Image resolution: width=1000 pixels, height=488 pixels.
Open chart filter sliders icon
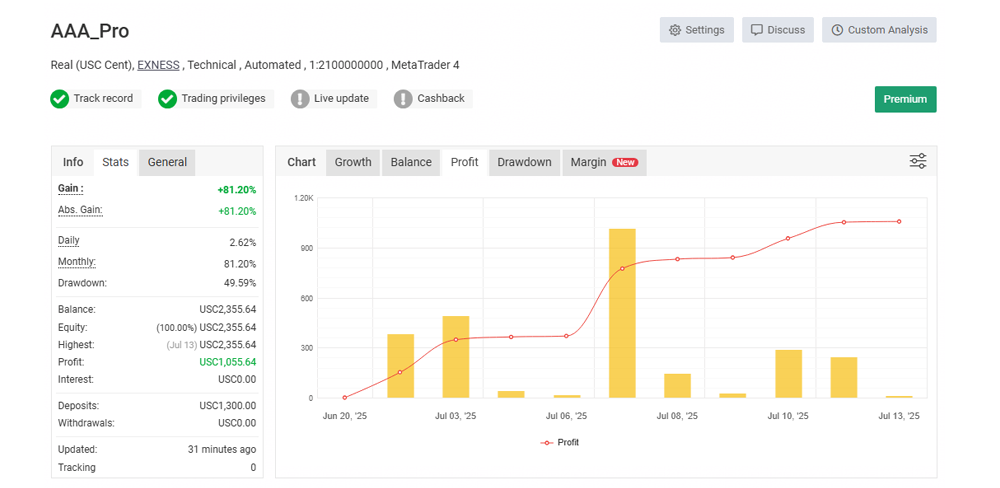(917, 161)
